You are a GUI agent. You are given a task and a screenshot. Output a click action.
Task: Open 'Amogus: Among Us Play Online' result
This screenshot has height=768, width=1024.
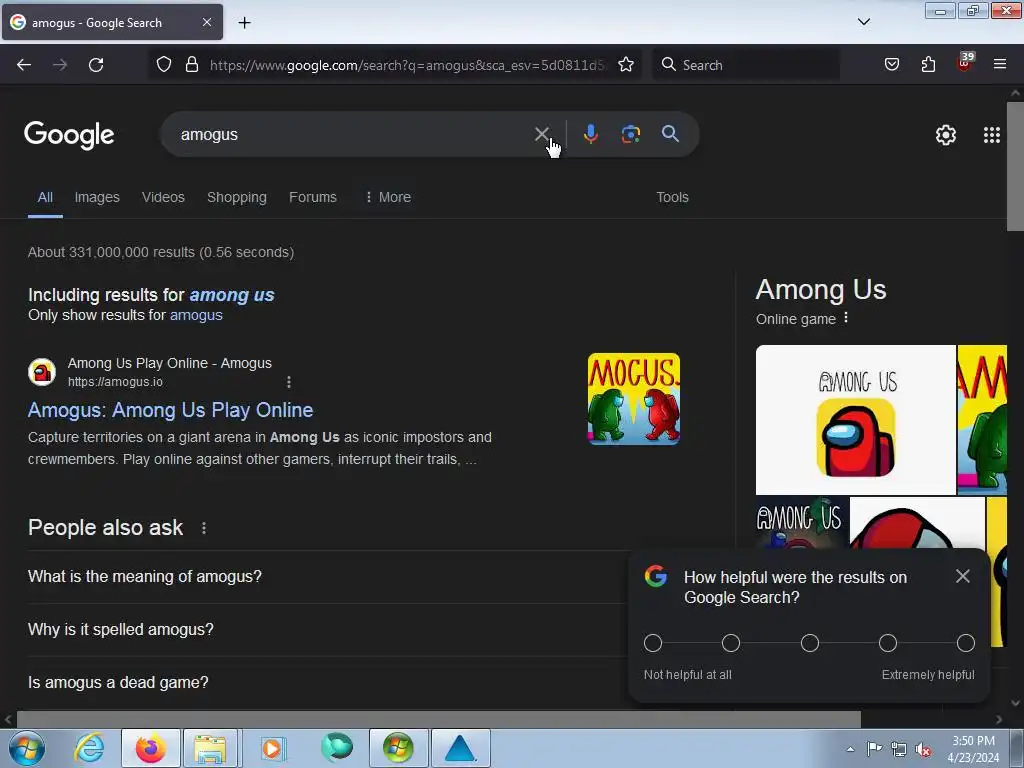pyautogui.click(x=170, y=410)
